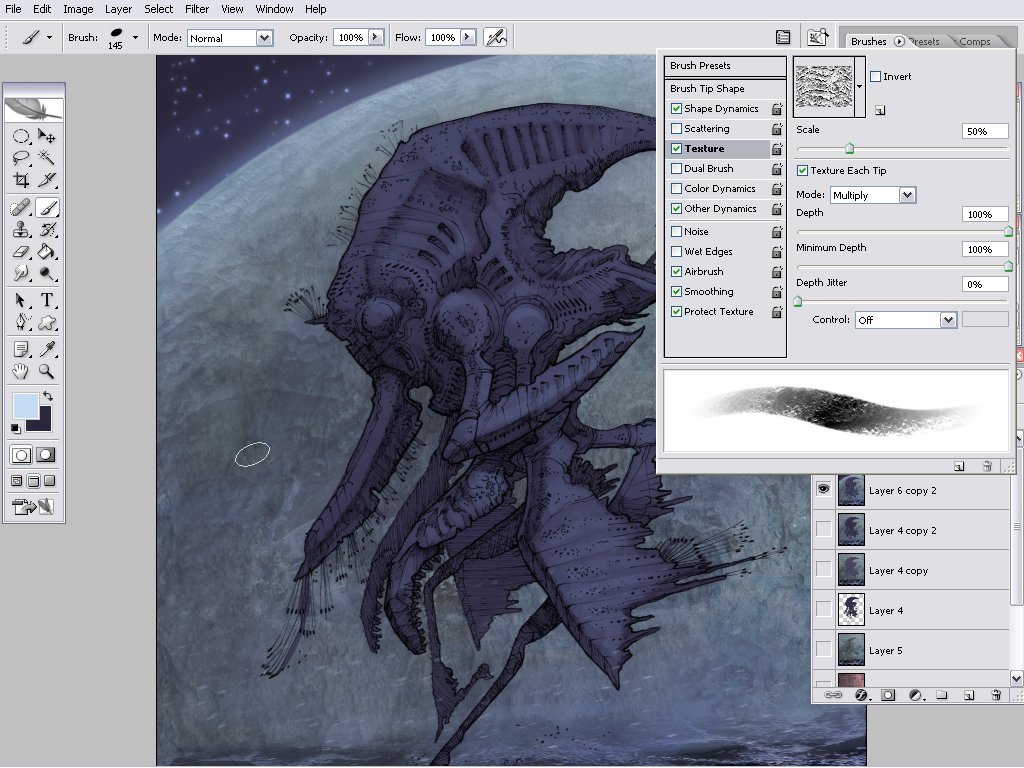Image resolution: width=1024 pixels, height=768 pixels.
Task: Select the Slice tool
Action: (x=46, y=179)
